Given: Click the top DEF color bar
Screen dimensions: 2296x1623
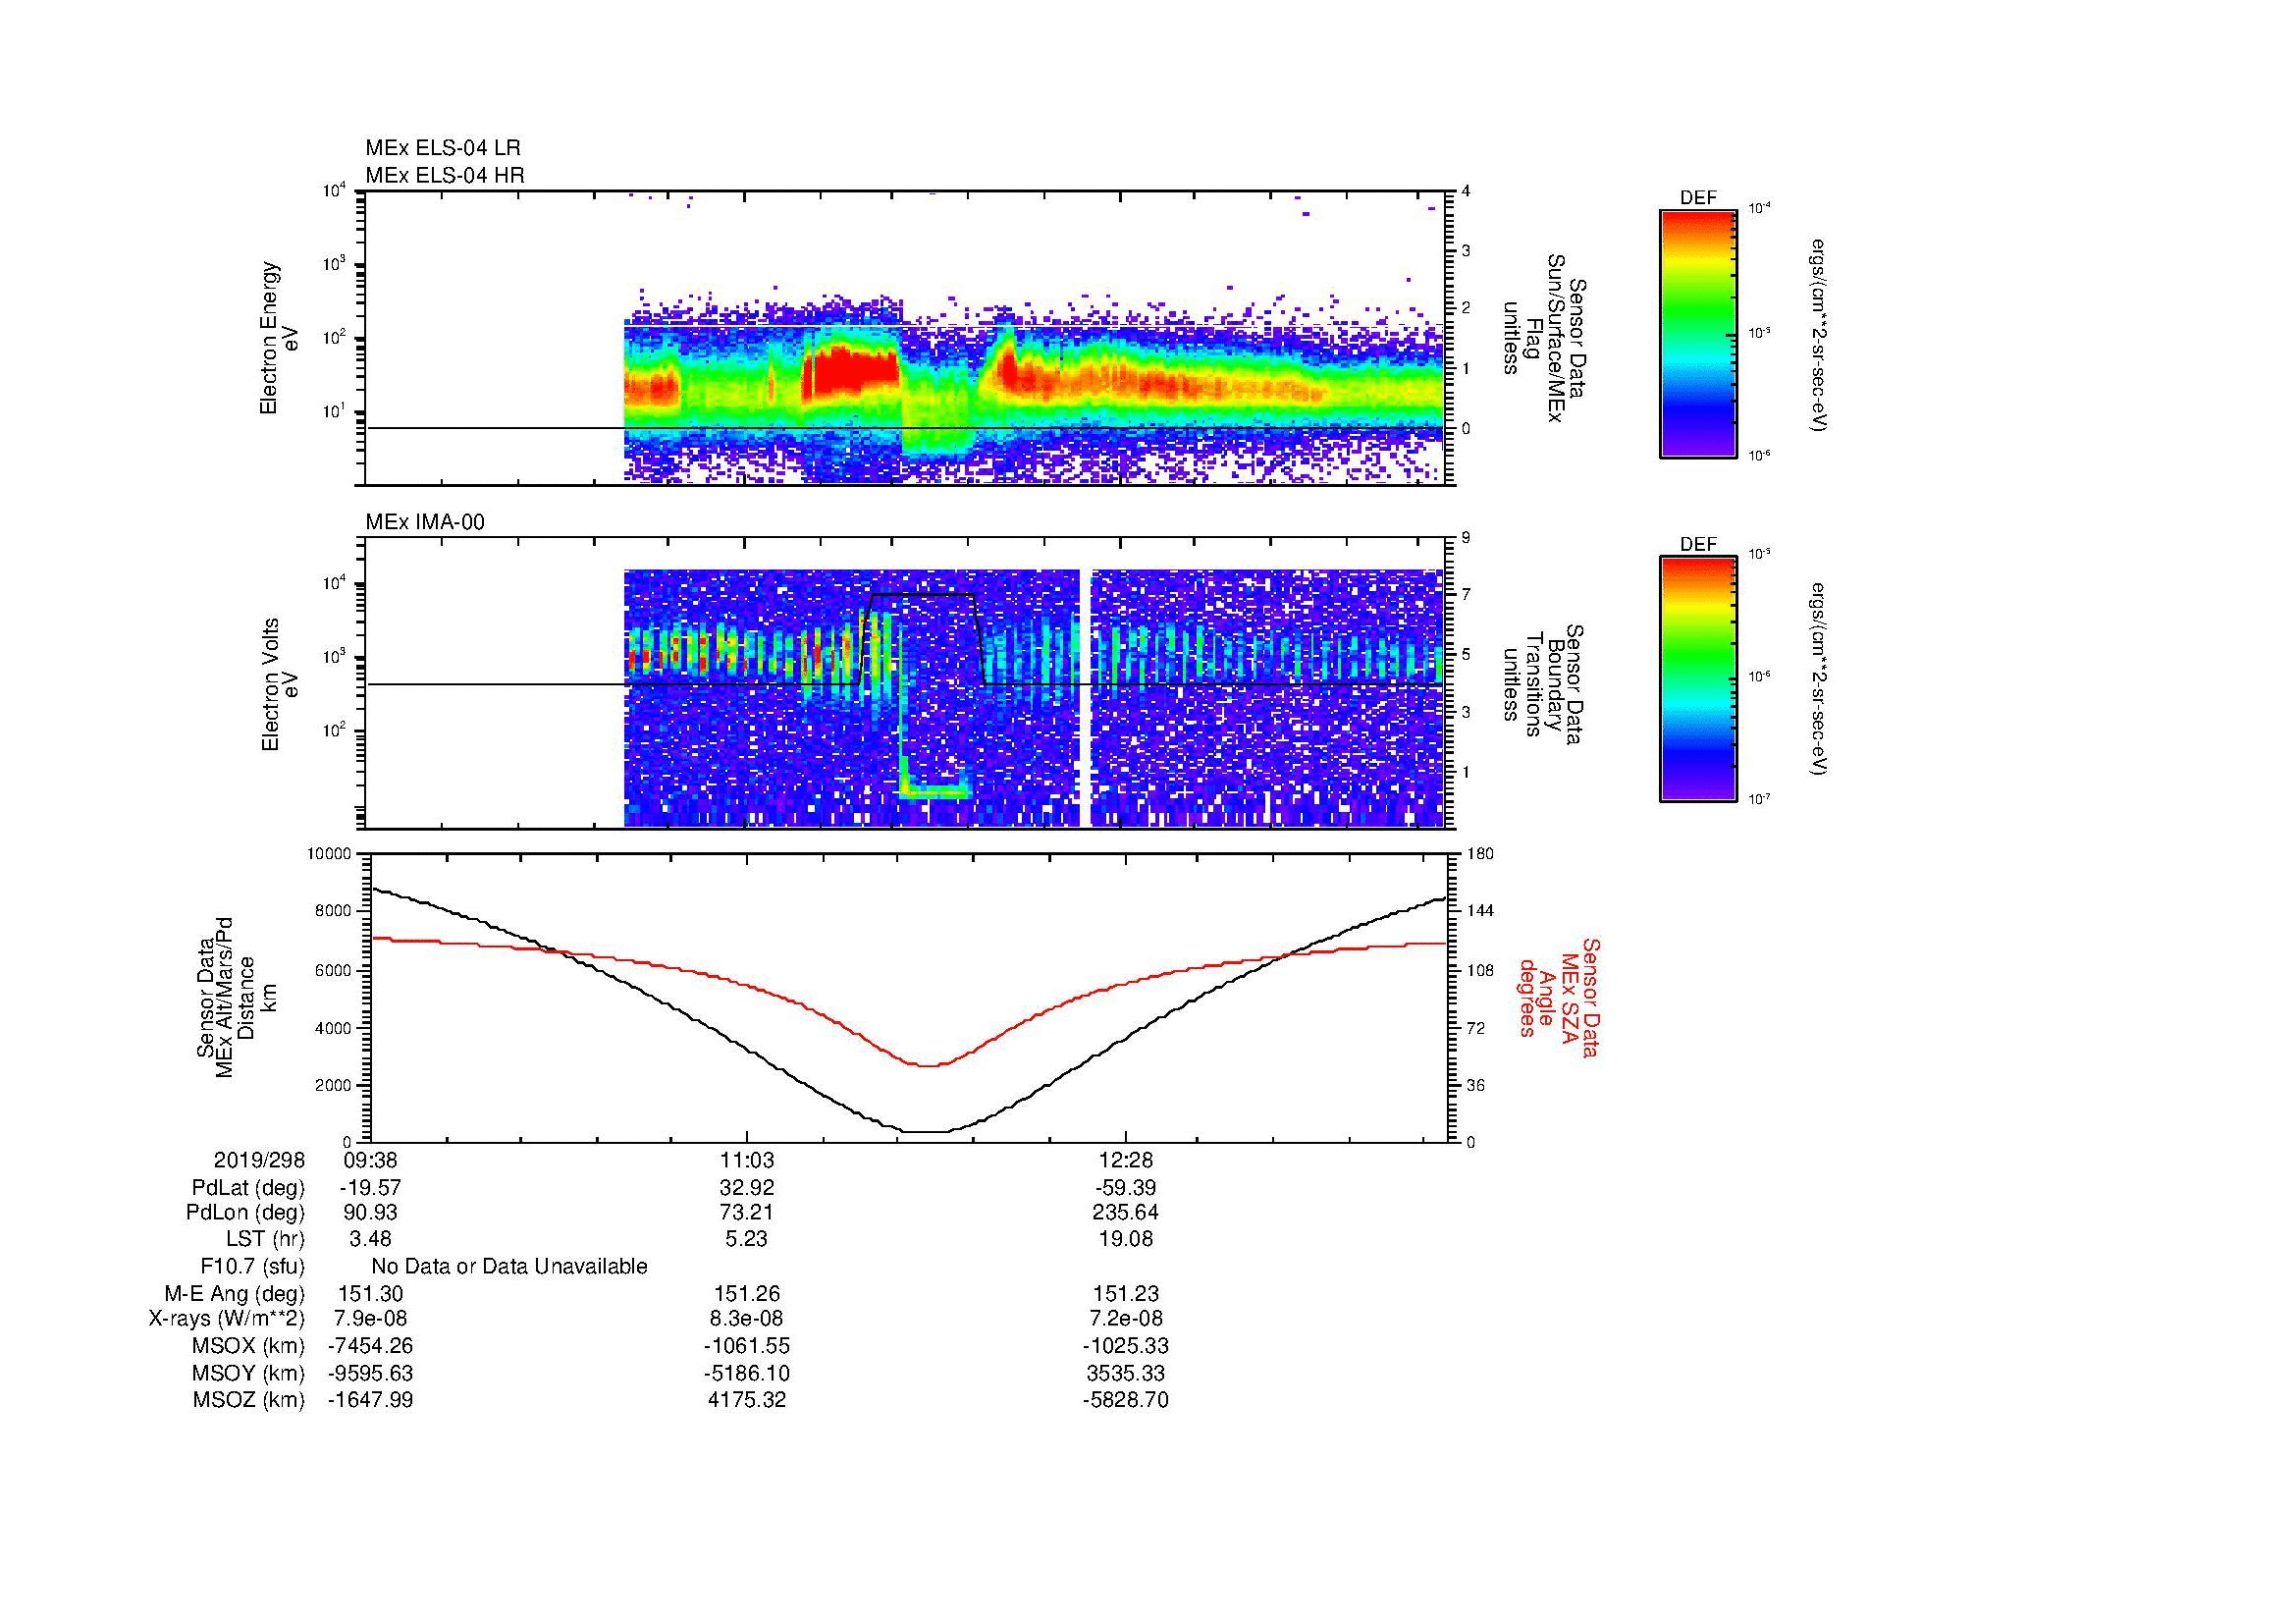Looking at the screenshot, I should point(1698,332).
